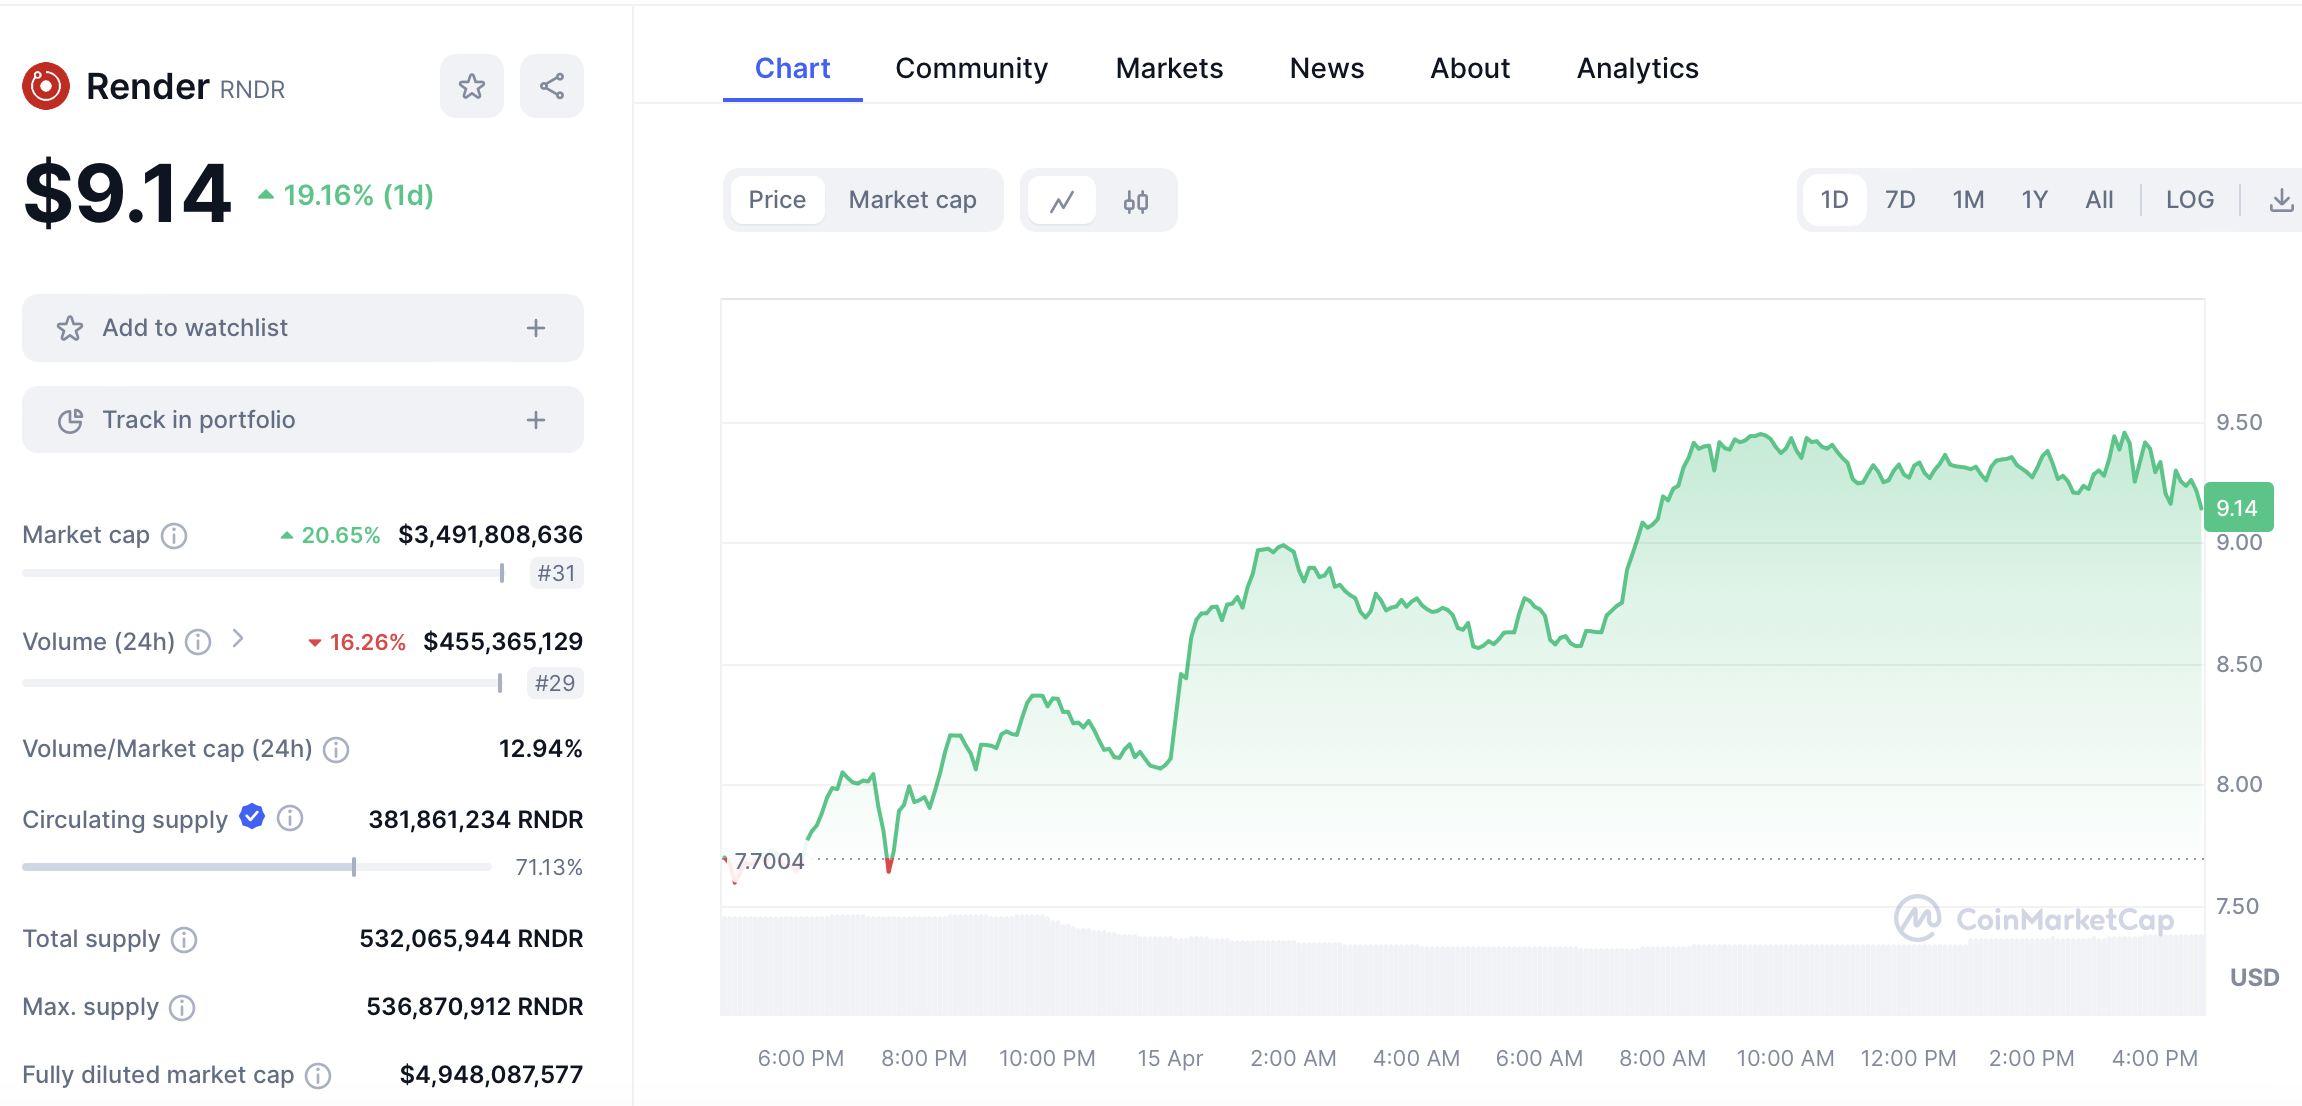2302x1106 pixels.
Task: Switch to candlestick chart icon
Action: (1136, 201)
